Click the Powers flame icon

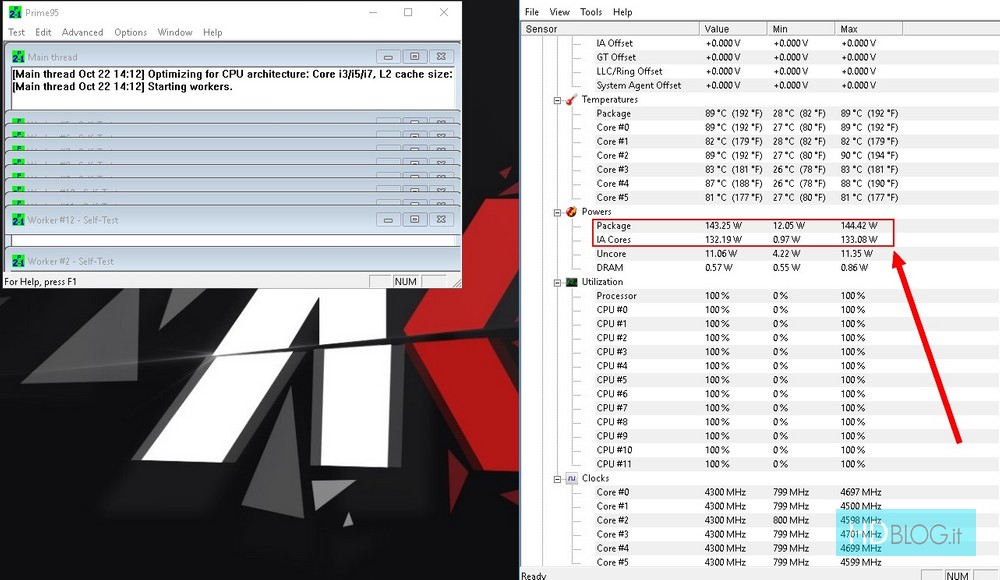coord(571,212)
